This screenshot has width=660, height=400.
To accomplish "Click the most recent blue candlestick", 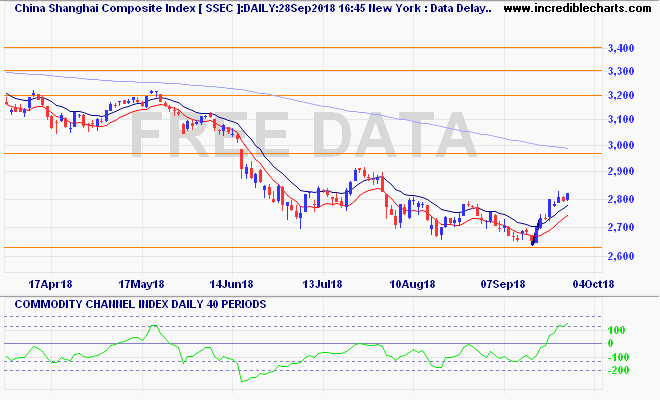I will (567, 196).
